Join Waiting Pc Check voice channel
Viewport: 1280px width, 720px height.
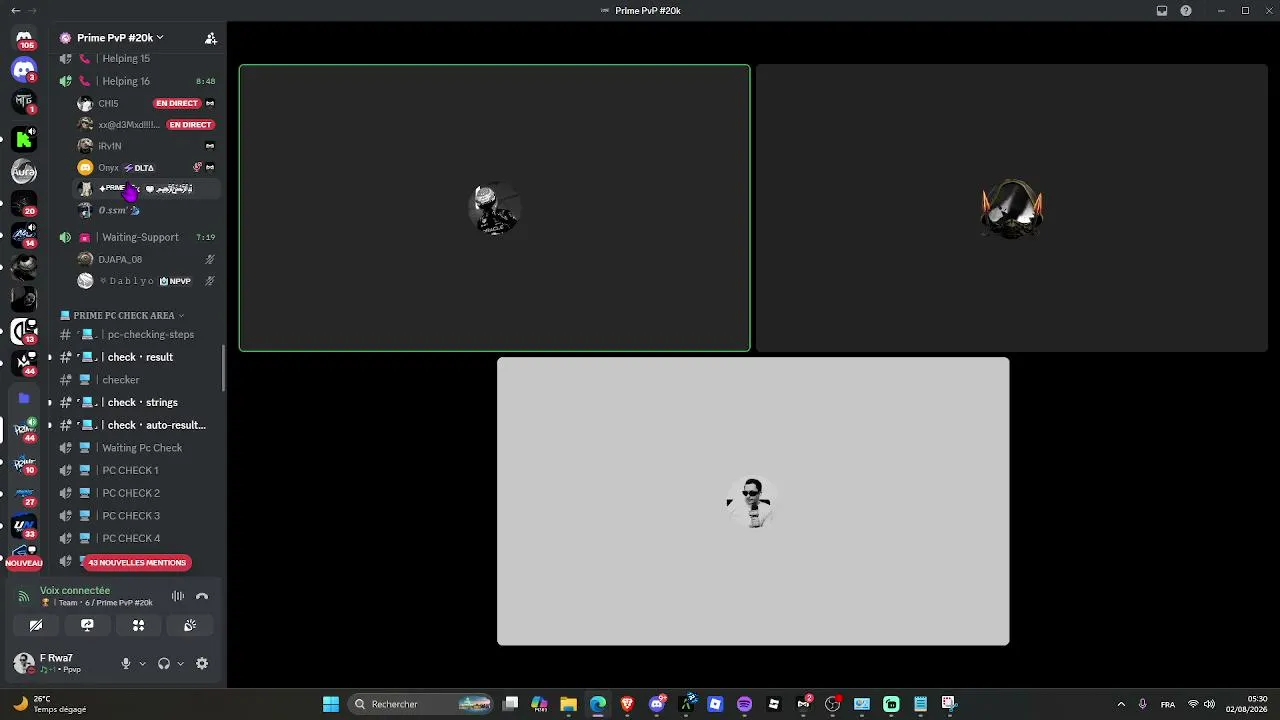(x=138, y=448)
